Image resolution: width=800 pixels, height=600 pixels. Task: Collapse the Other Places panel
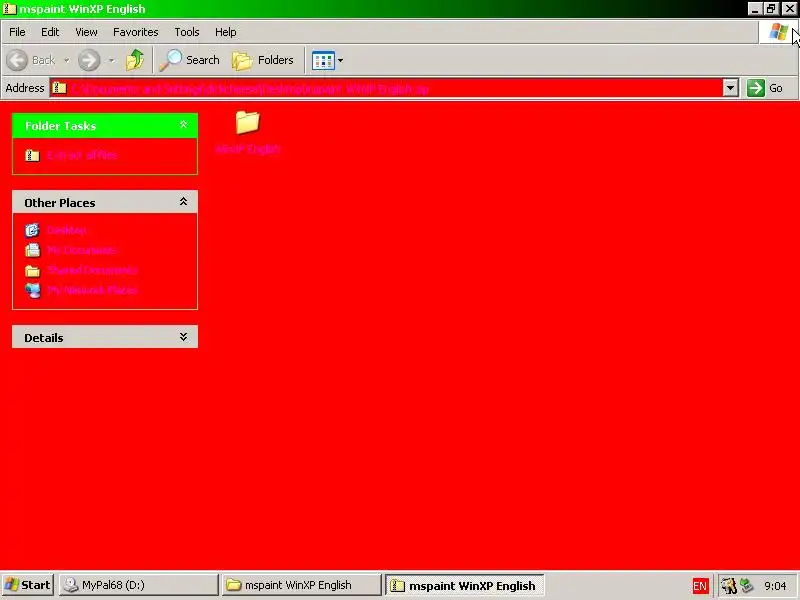tap(183, 202)
